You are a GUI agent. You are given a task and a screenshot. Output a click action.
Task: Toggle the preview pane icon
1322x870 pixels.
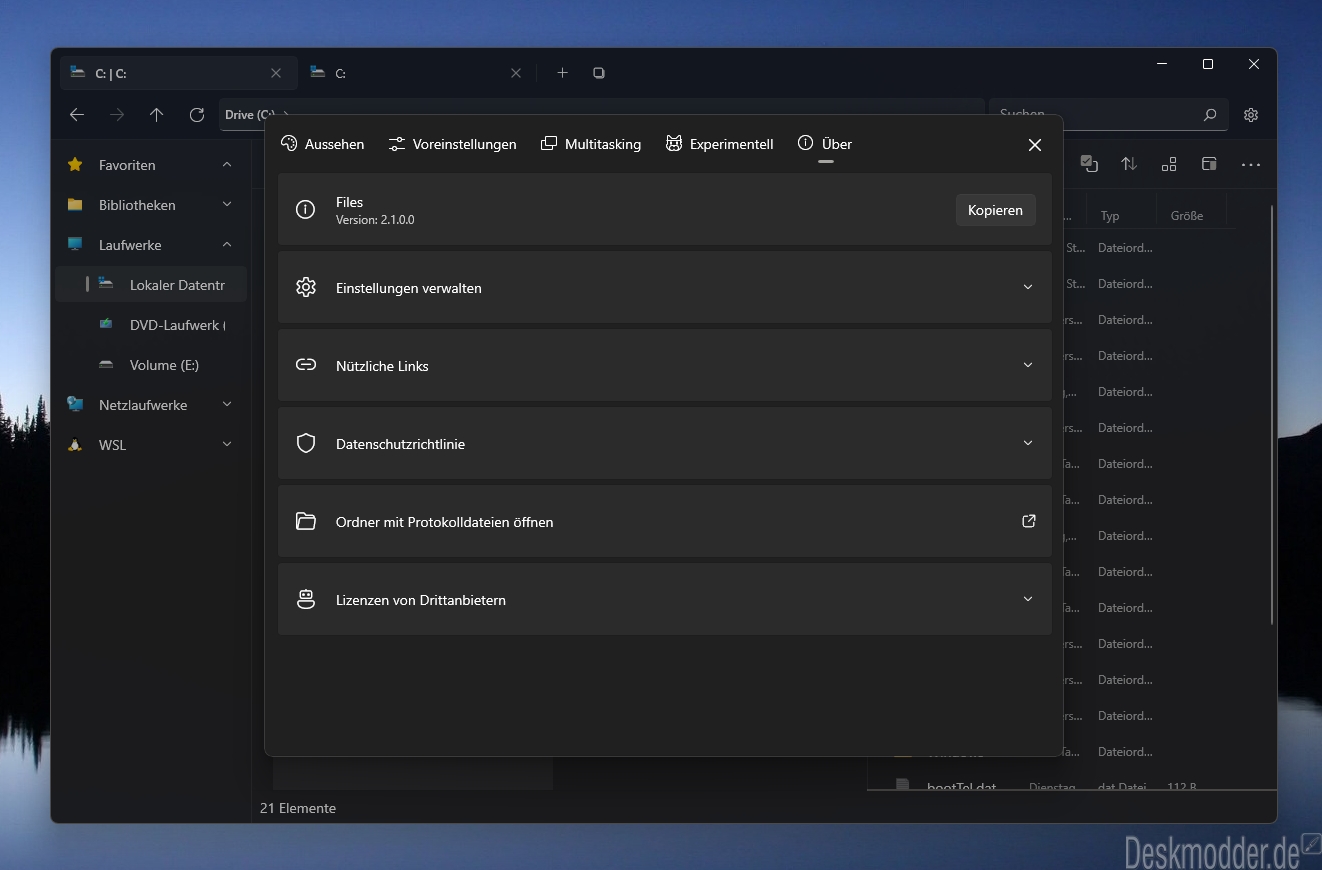(x=1209, y=164)
